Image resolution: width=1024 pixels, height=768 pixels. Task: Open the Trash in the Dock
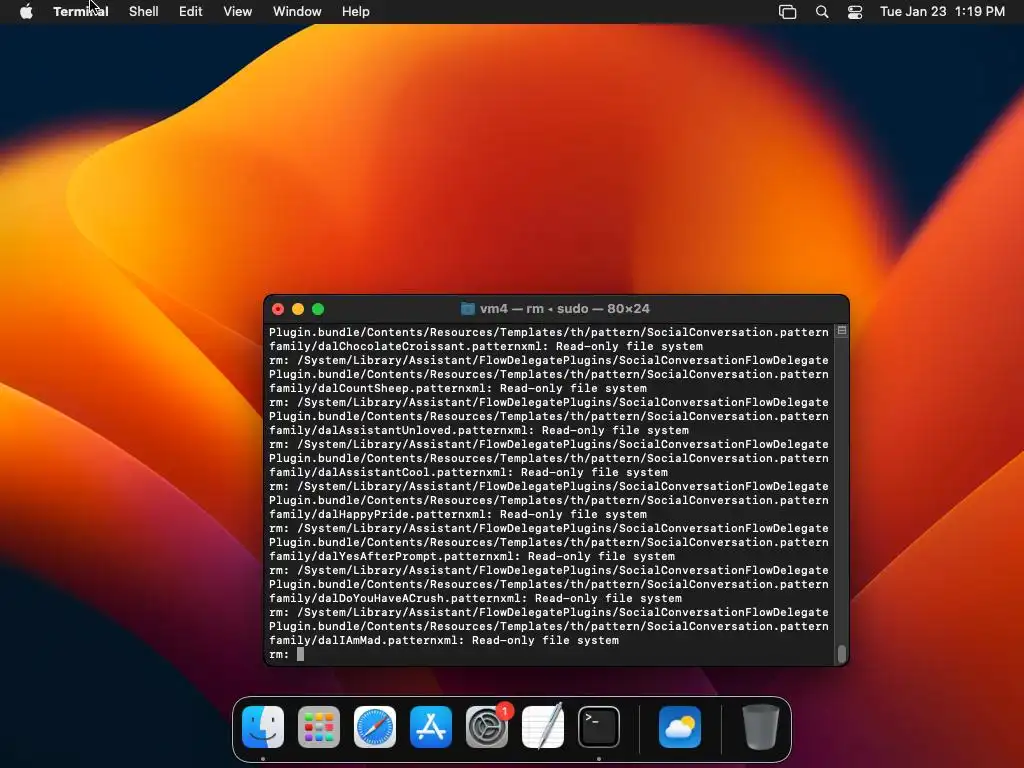click(x=761, y=727)
